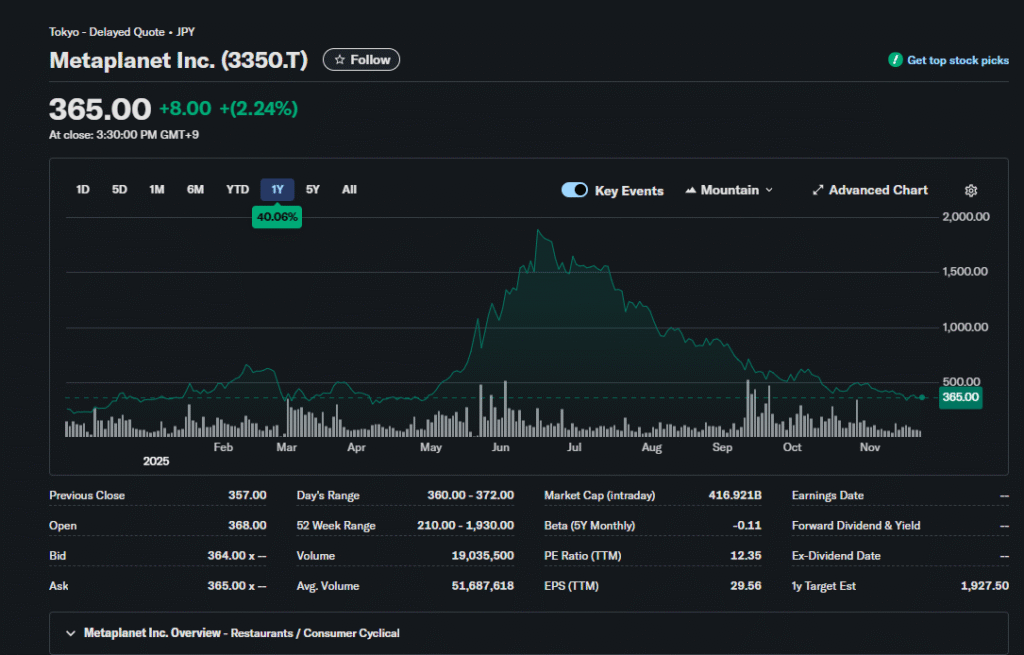Switch chart to 1M range
This screenshot has height=655, width=1024.
click(x=157, y=190)
